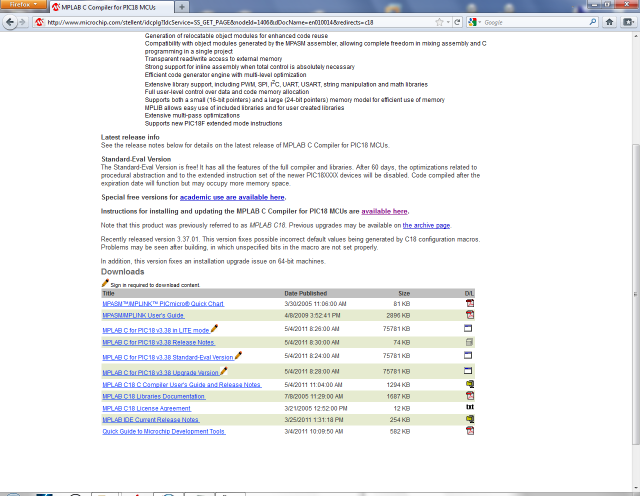Click the pencil icon beside Standard-Eval Version
The height and width of the screenshot is (496, 640).
coord(238,355)
